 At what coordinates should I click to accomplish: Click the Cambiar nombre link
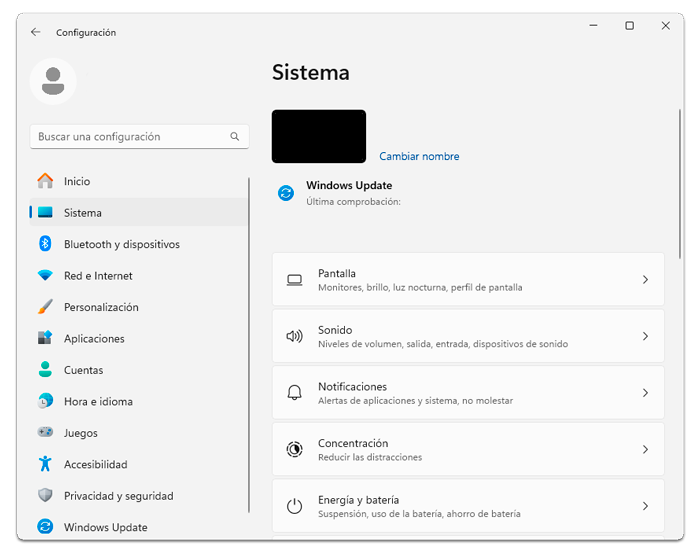(419, 156)
